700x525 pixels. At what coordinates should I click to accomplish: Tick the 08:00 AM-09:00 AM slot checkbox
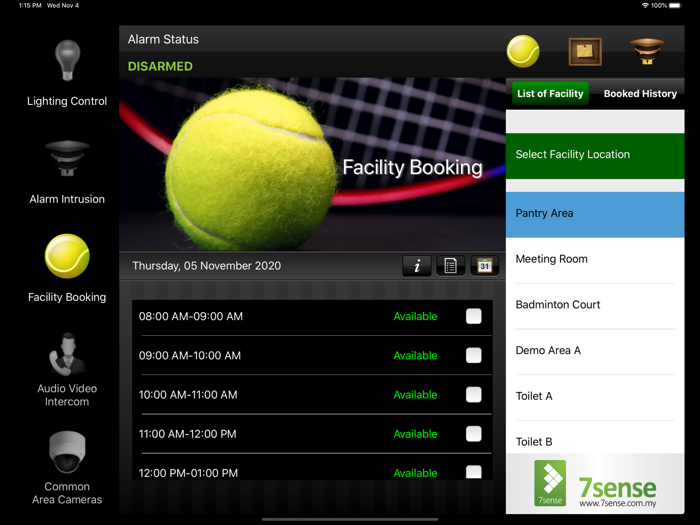point(474,316)
